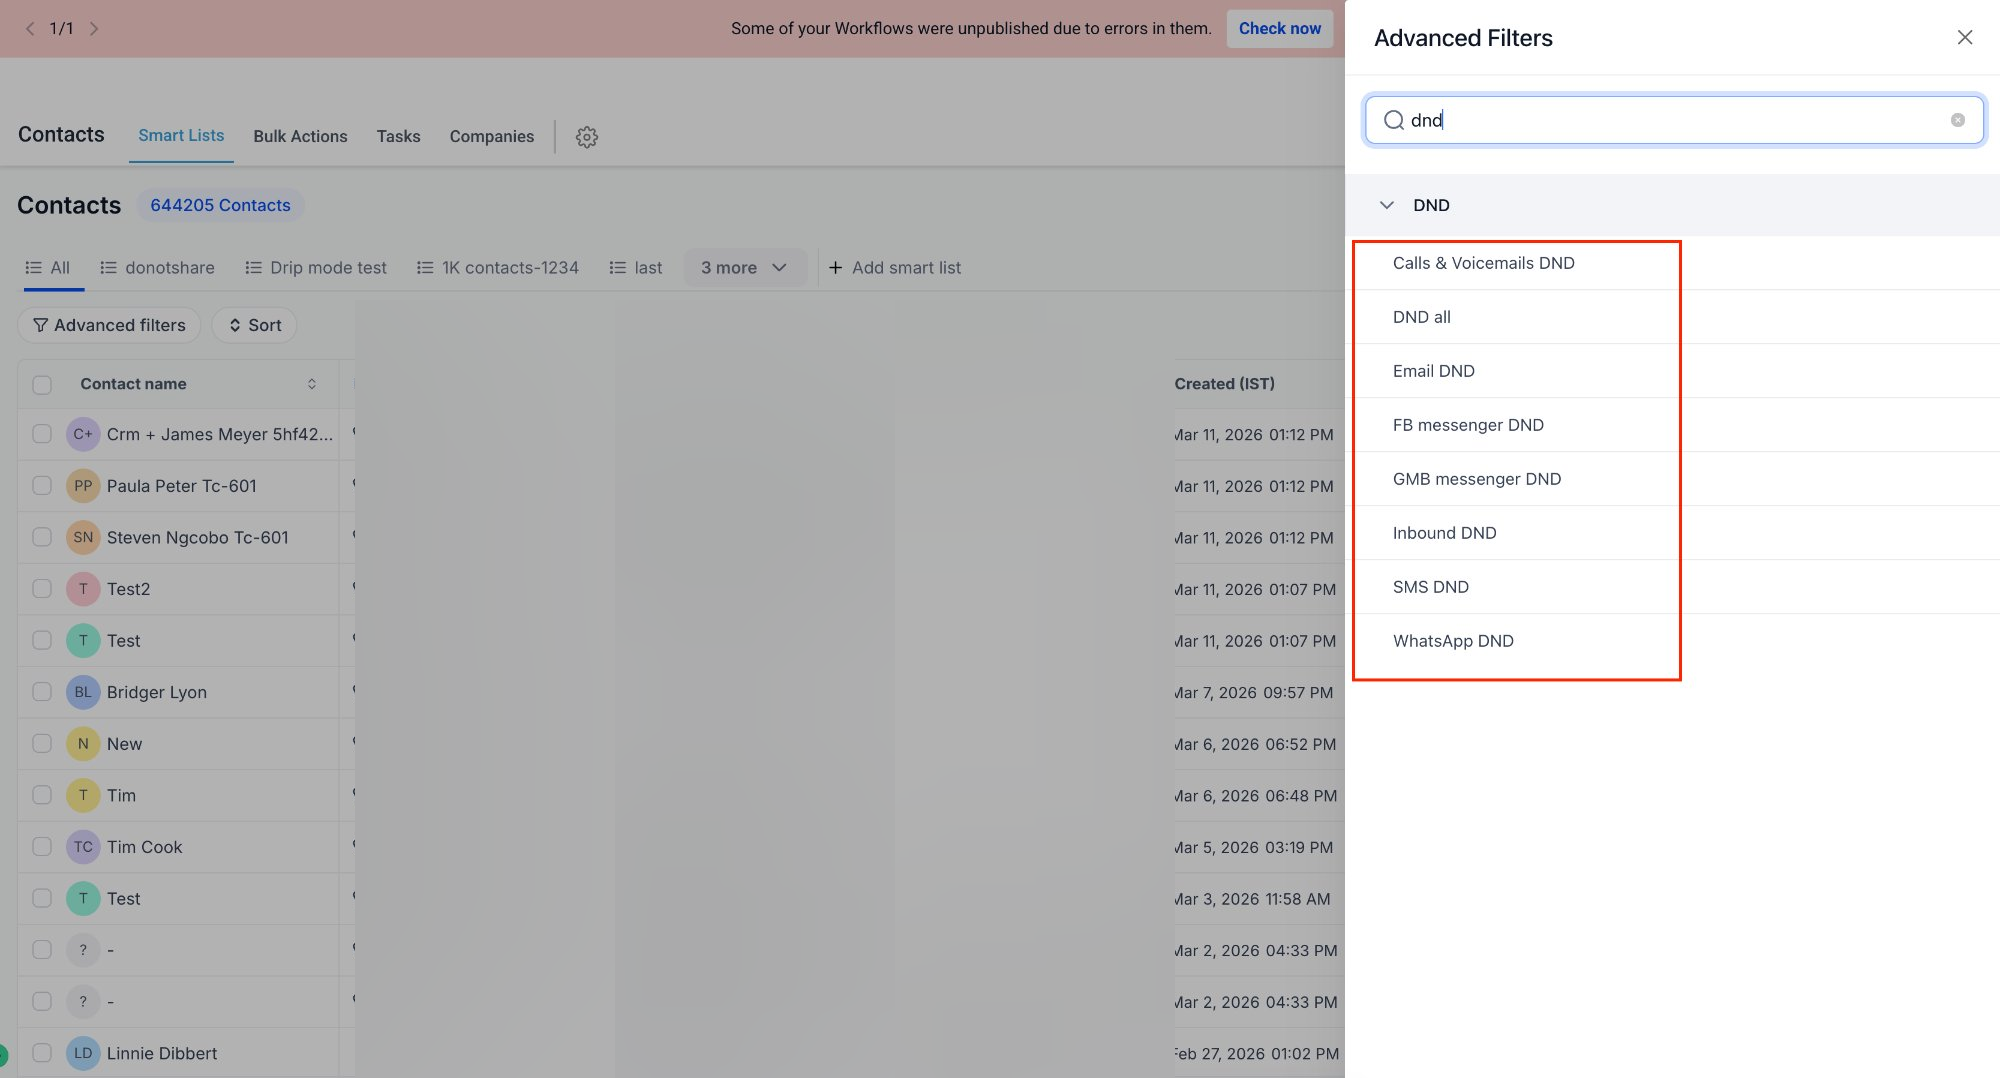Close the Advanced Filters panel
Viewport: 2000px width, 1078px height.
[1964, 38]
